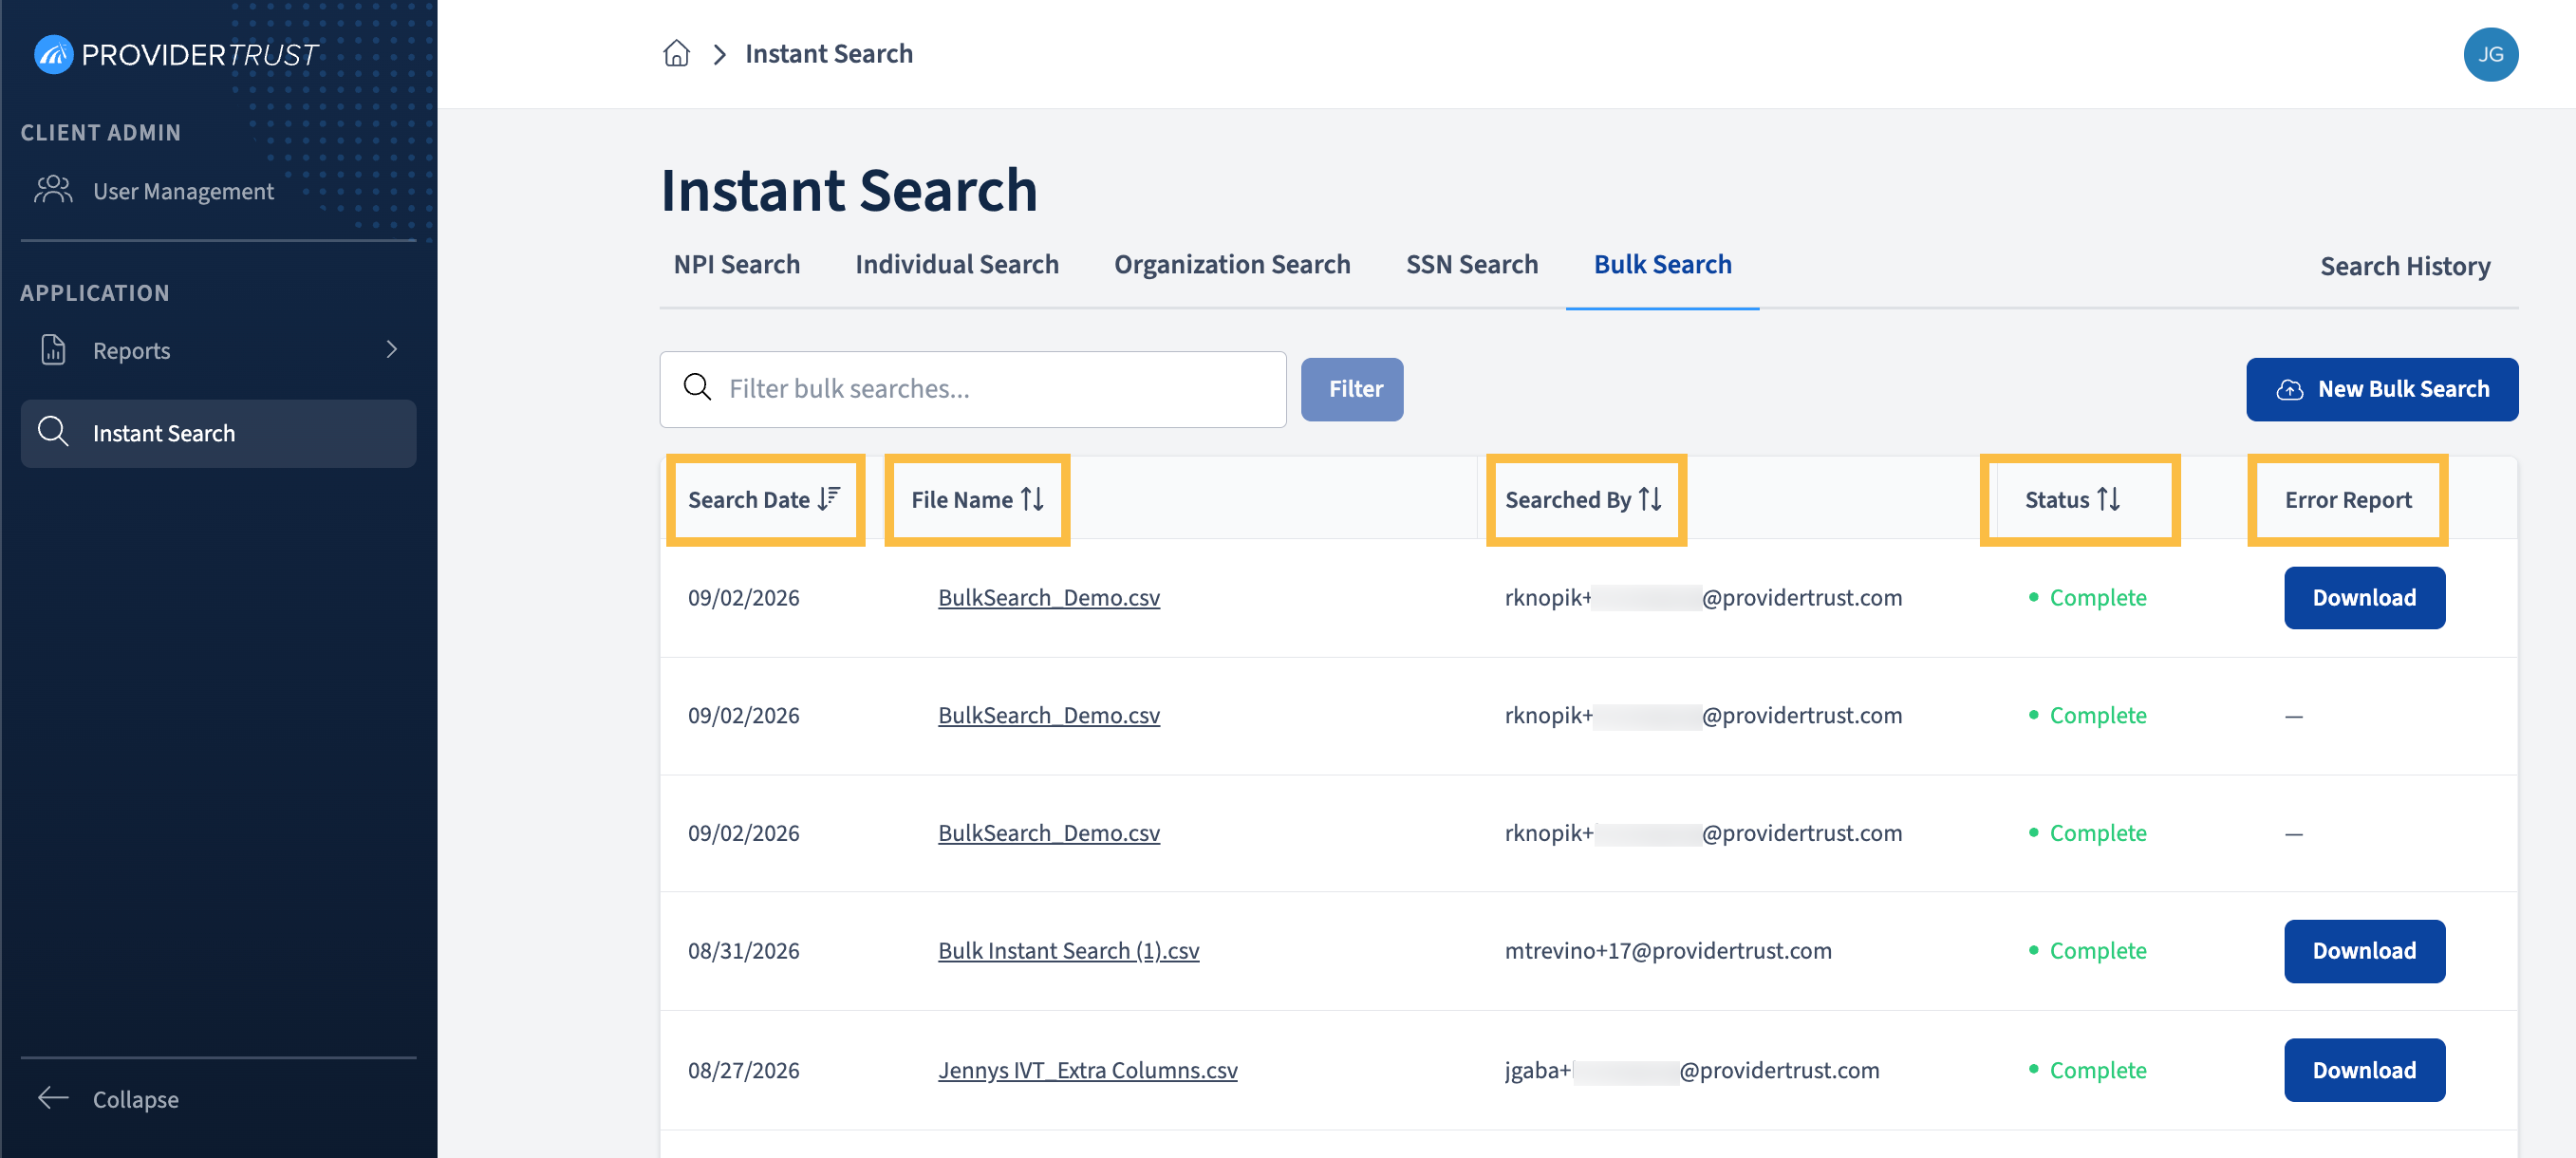Click Complete status in the 08/31/2026 row
The image size is (2576, 1158).
[2087, 951]
